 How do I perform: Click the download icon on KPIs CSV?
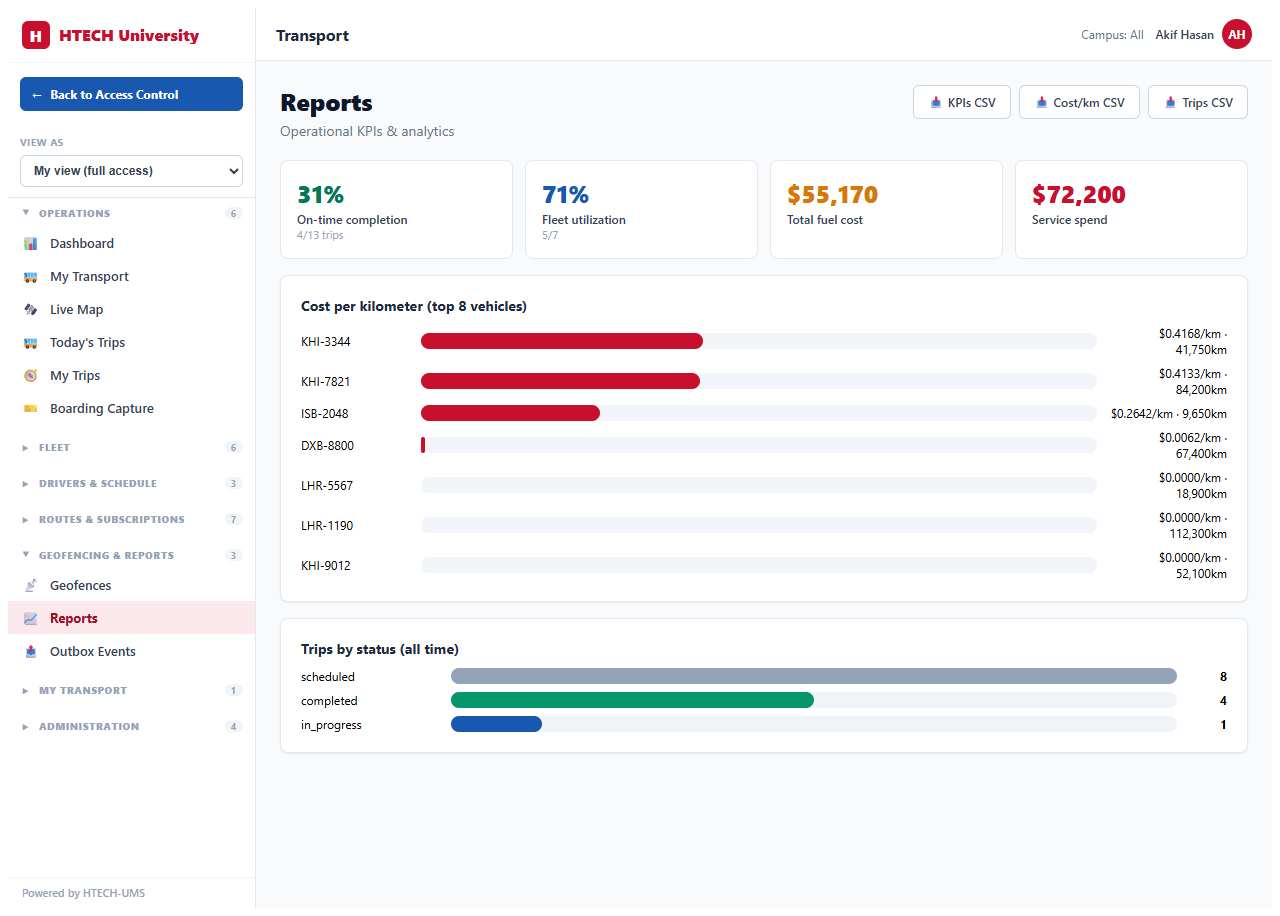click(x=936, y=103)
